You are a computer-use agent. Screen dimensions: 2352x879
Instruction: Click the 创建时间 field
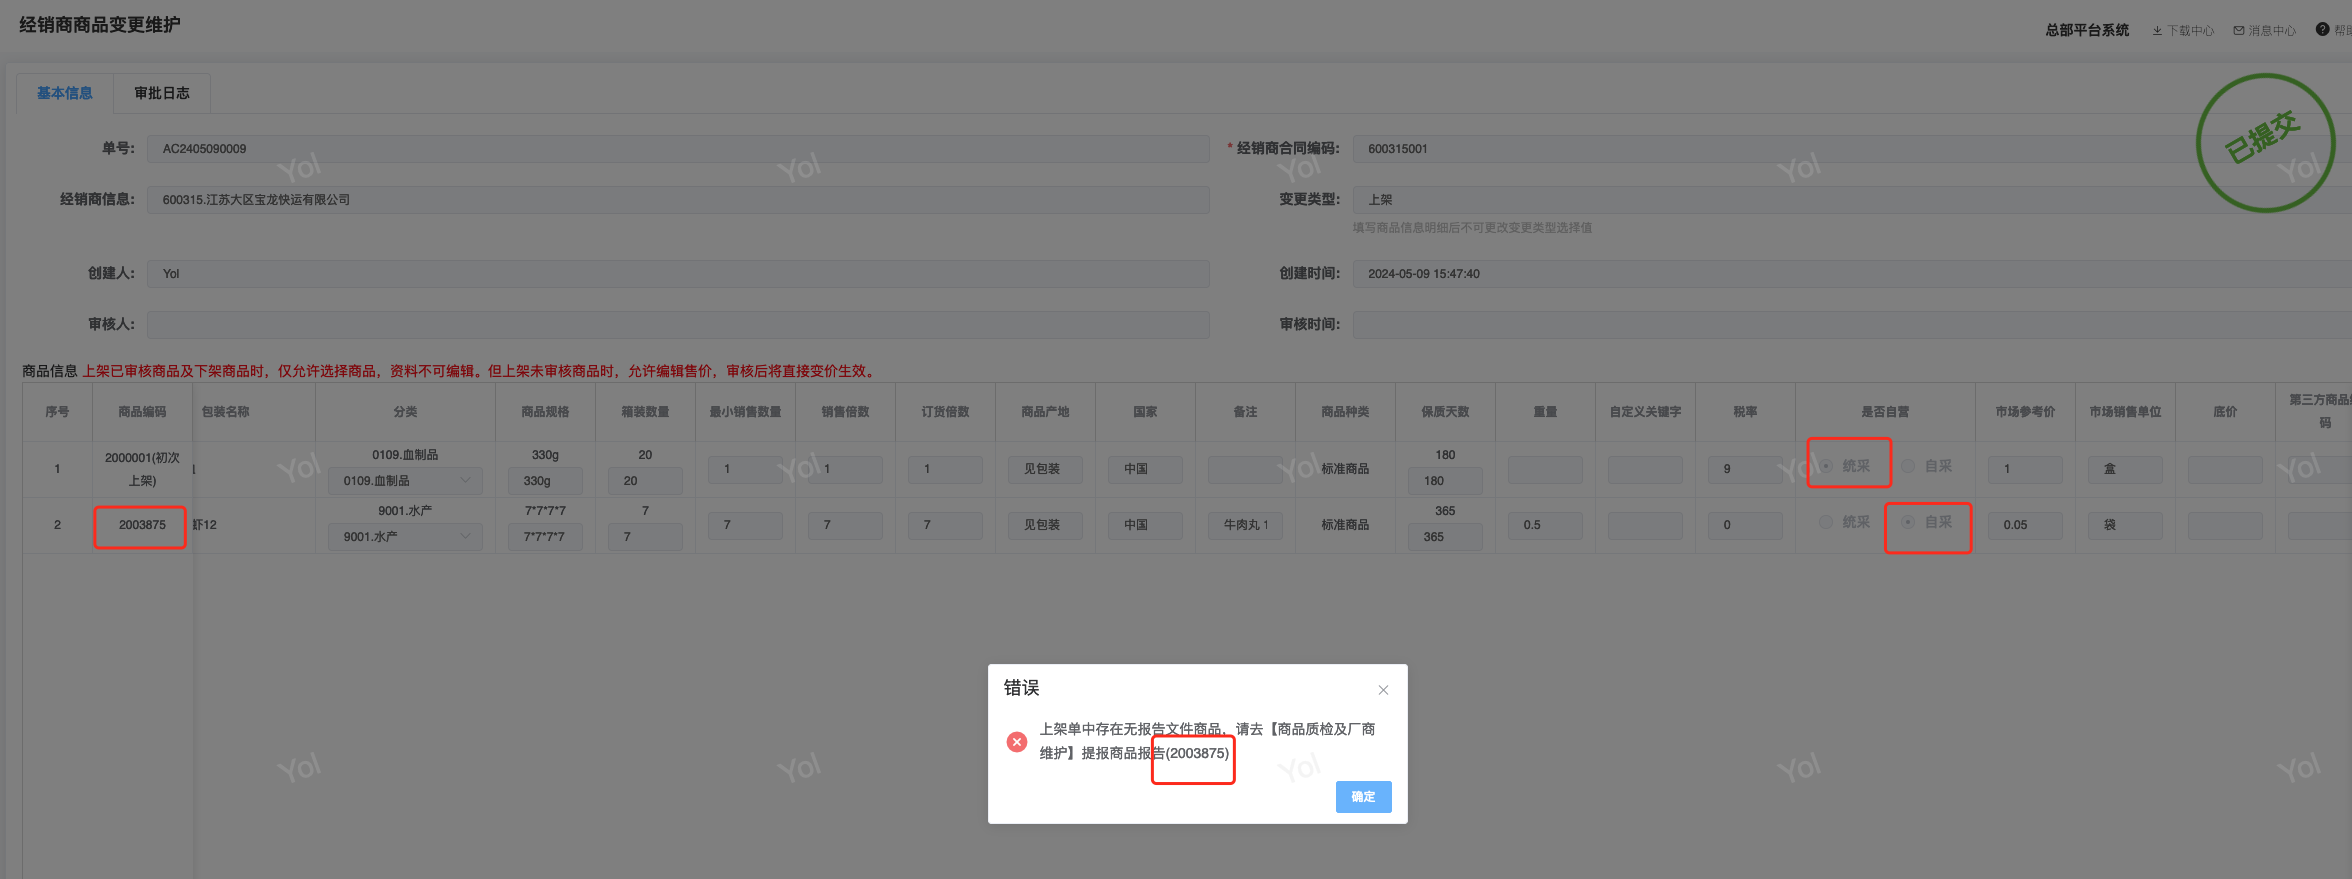point(1852,274)
